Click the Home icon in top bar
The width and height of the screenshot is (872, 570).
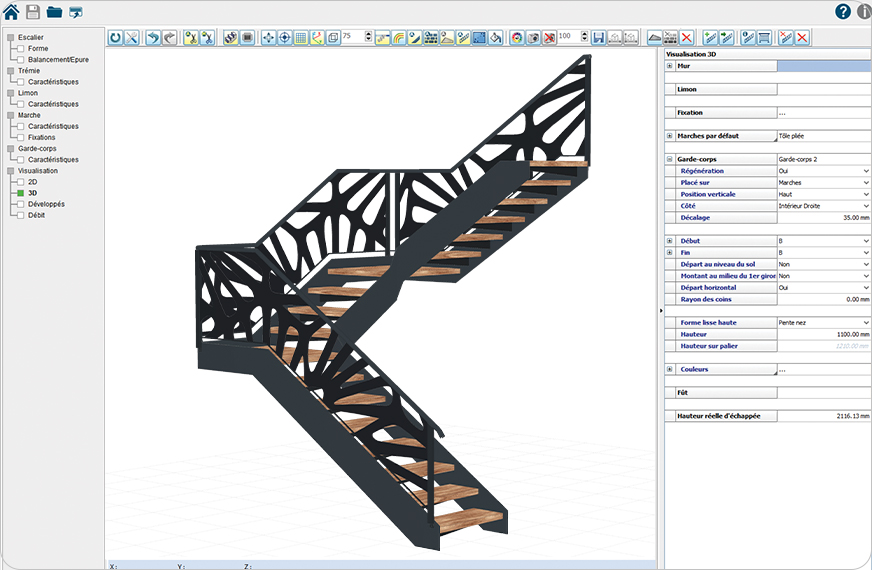[x=11, y=12]
